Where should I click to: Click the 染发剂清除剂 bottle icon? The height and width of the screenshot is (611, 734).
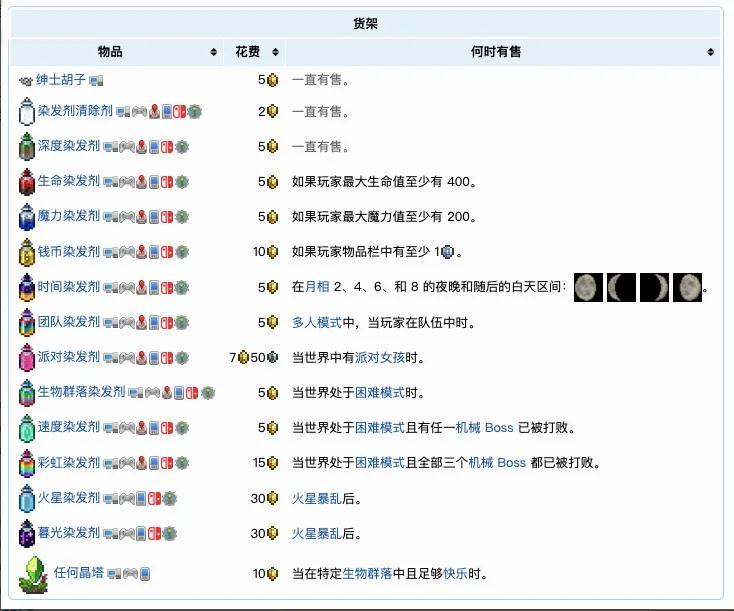pyautogui.click(x=26, y=112)
